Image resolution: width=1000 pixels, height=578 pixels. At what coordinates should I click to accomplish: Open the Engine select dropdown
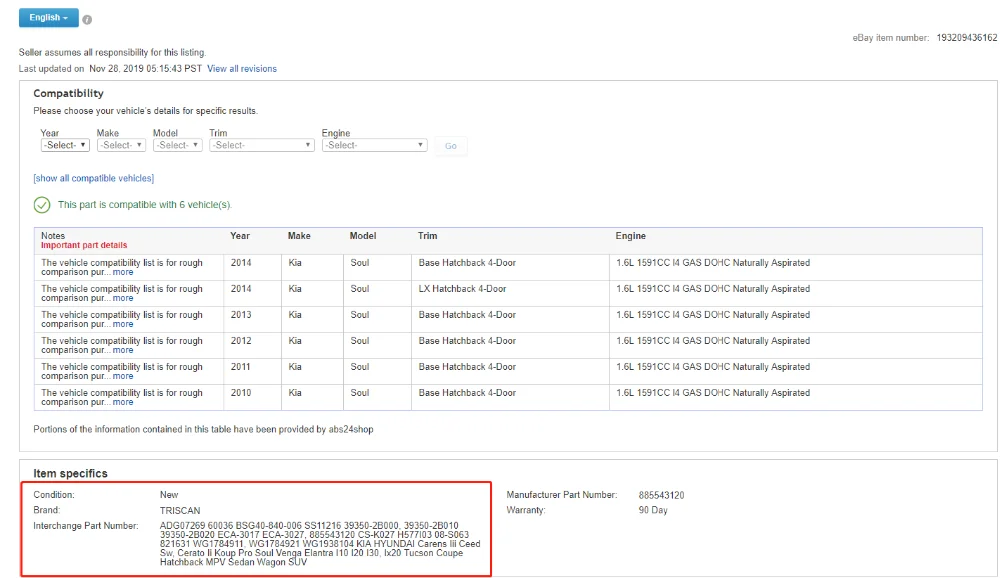click(374, 145)
